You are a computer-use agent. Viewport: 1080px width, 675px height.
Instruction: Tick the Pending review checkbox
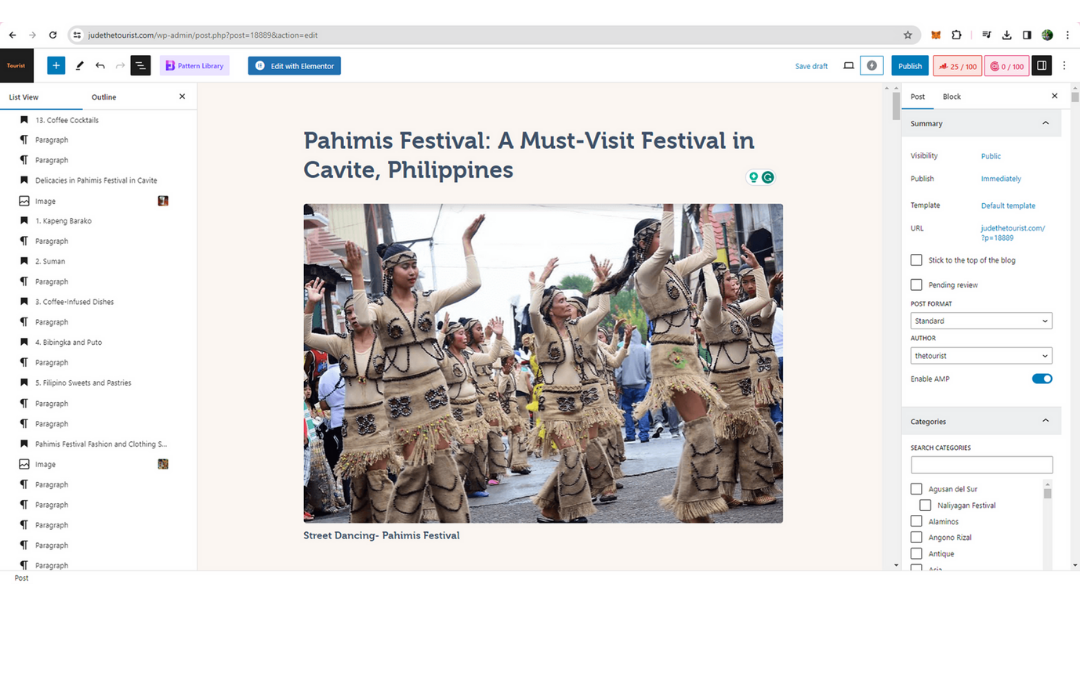click(916, 284)
